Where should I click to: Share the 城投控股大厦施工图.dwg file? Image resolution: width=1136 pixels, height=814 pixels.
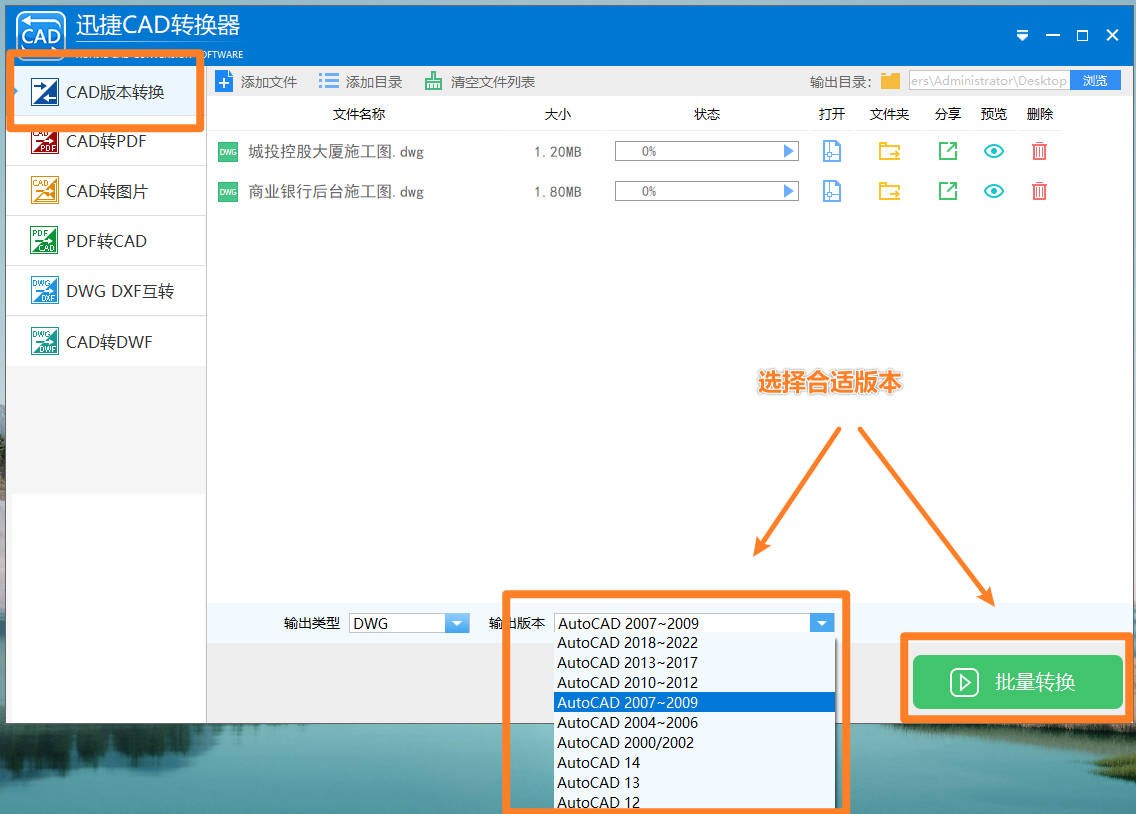coord(946,151)
